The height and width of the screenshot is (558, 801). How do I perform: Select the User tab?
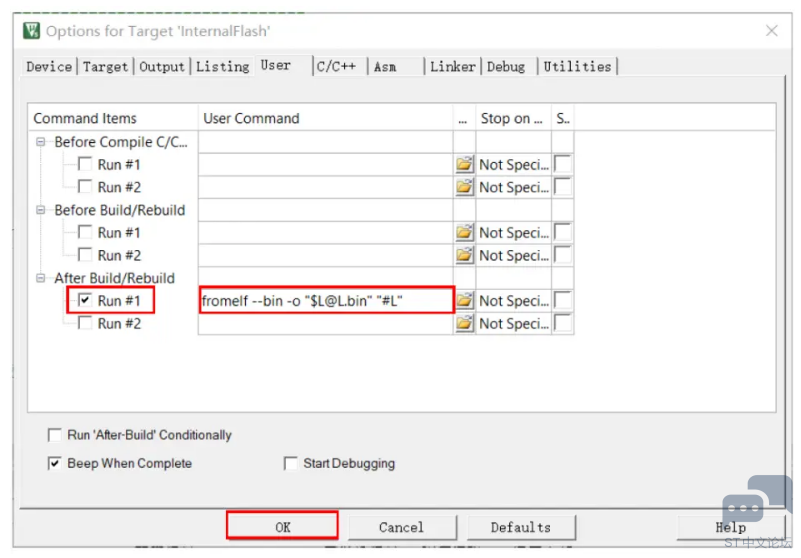[282, 65]
